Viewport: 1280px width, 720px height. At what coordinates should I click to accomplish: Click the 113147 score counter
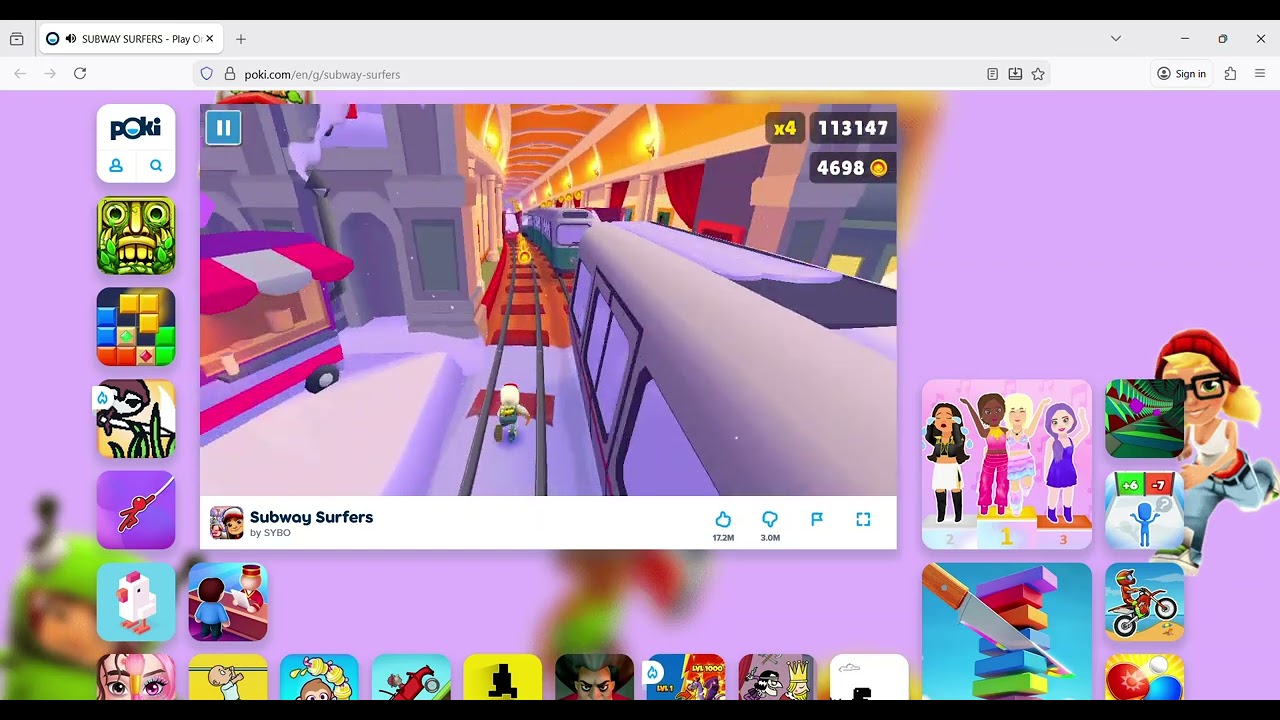click(x=852, y=128)
